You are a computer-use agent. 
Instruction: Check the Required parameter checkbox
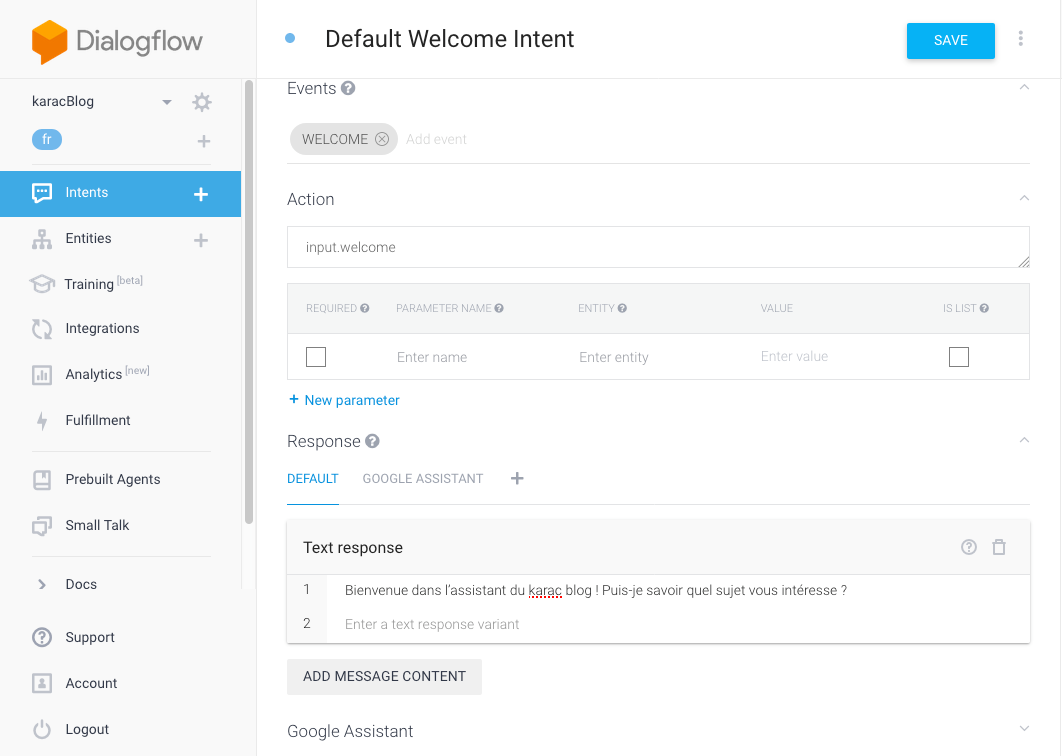pyautogui.click(x=316, y=357)
